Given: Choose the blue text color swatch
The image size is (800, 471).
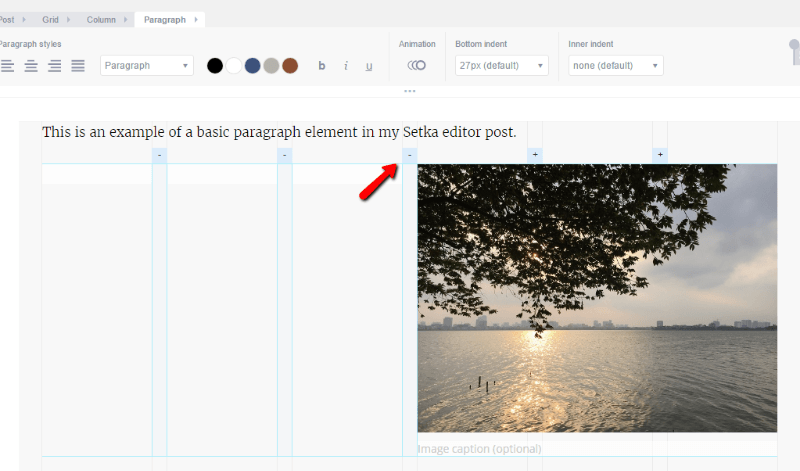Looking at the screenshot, I should tap(253, 66).
